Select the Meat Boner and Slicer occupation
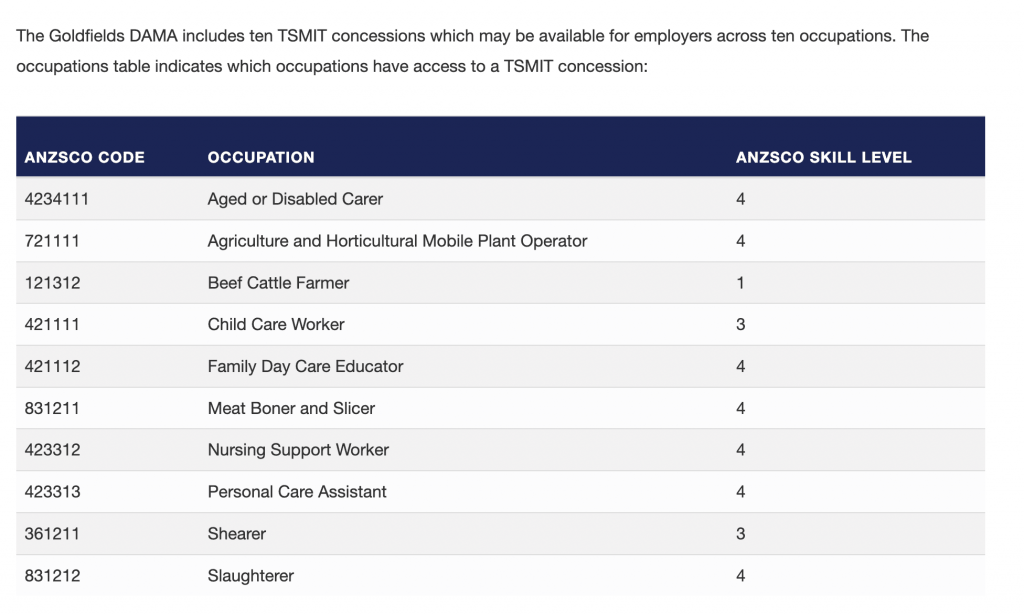Viewport: 1024px width, 615px height. coord(291,408)
